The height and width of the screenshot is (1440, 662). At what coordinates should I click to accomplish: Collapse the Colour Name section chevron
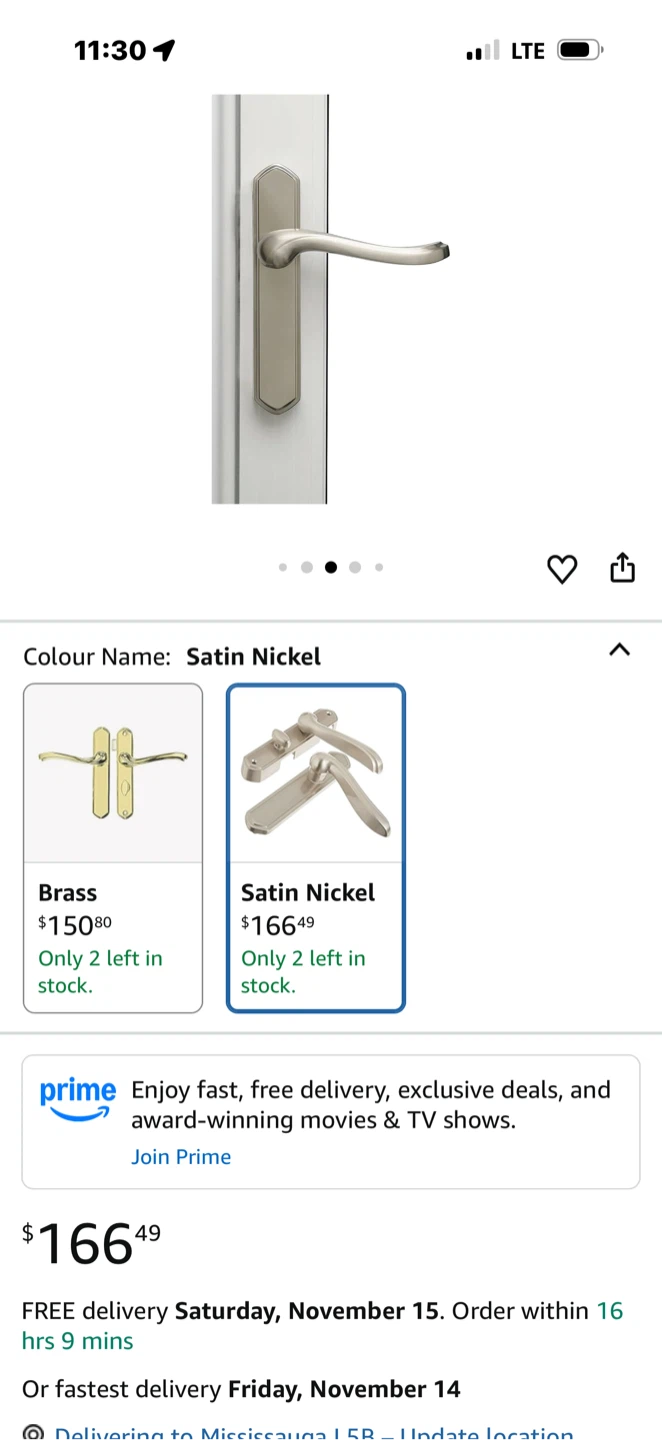pos(620,650)
